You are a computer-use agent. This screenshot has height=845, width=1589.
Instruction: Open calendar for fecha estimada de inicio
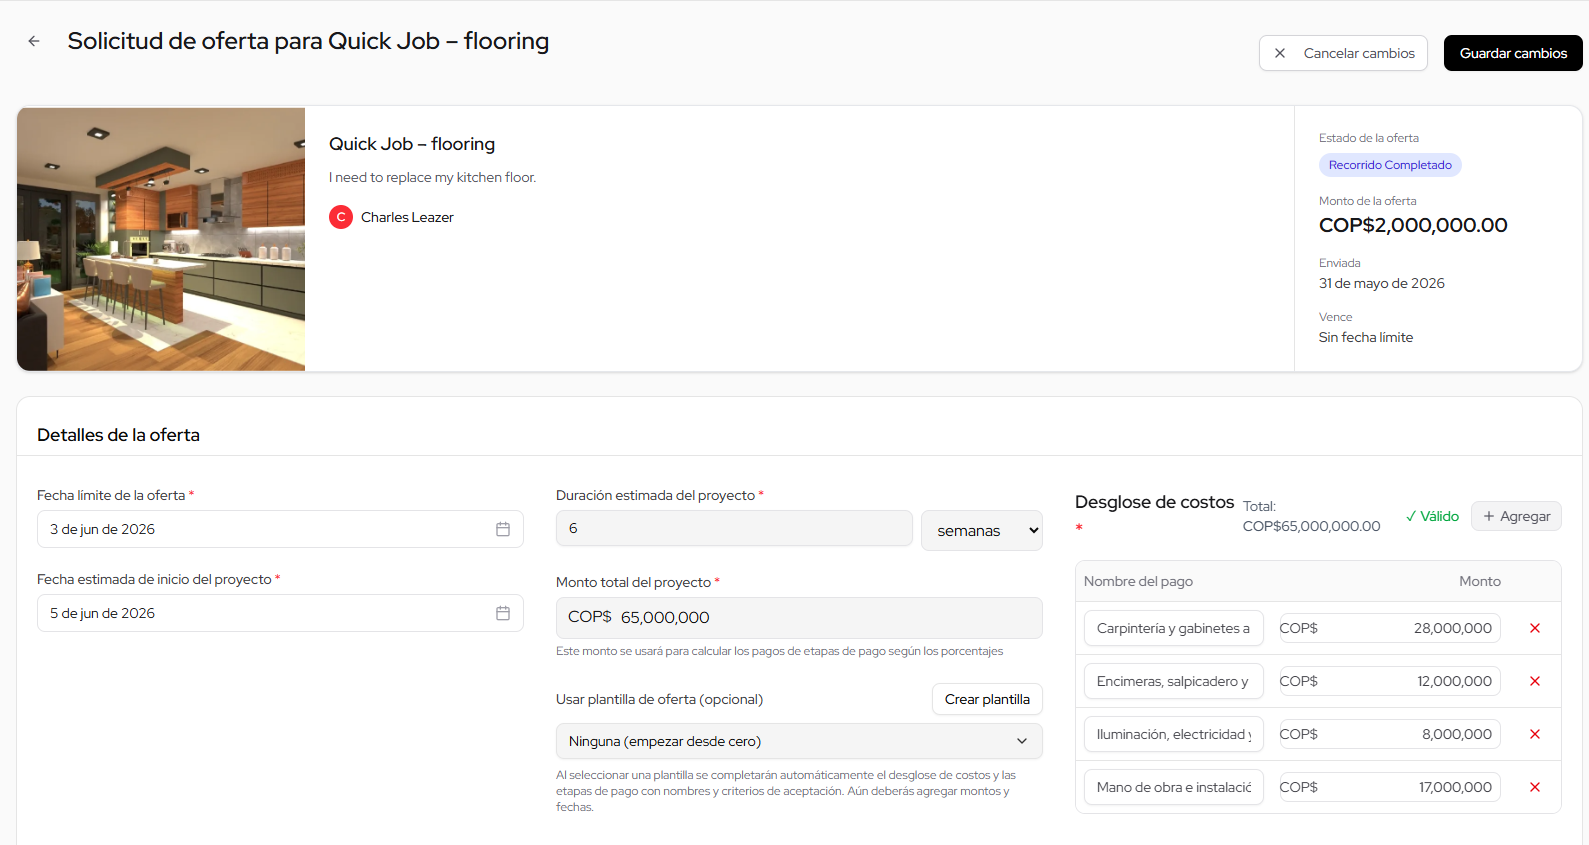click(503, 613)
